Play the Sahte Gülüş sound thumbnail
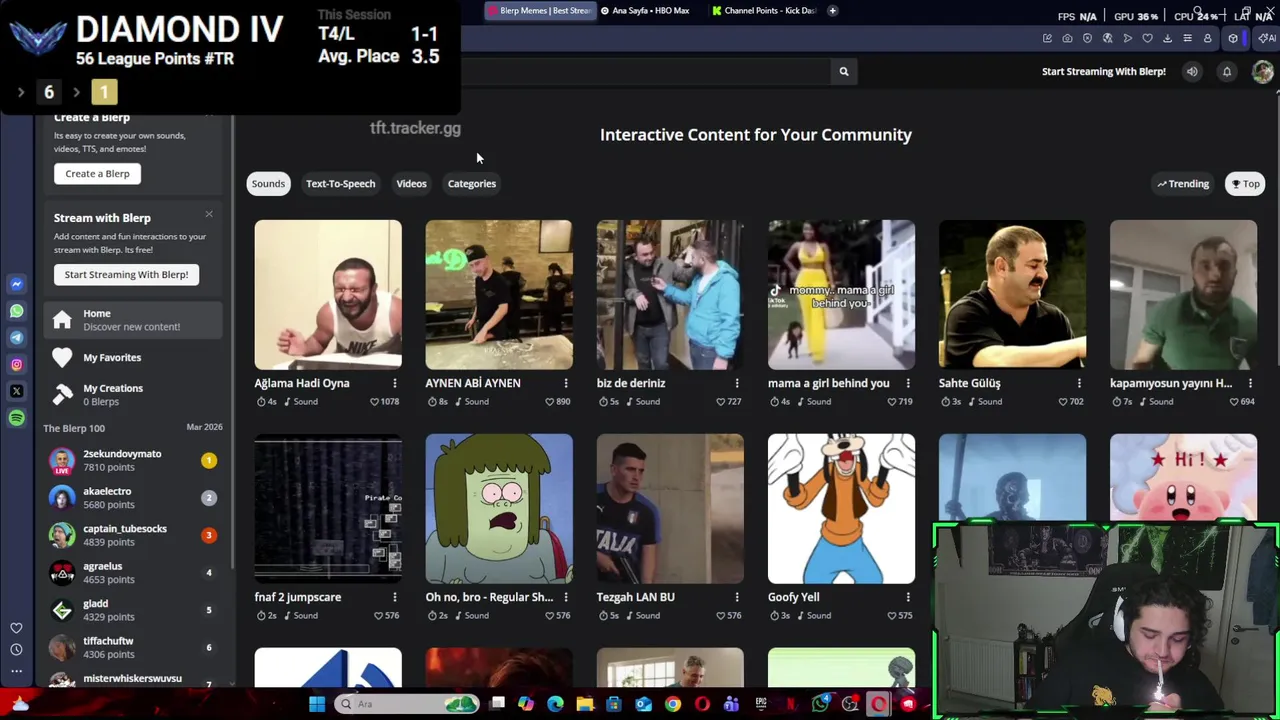The width and height of the screenshot is (1280, 720). 1012,294
